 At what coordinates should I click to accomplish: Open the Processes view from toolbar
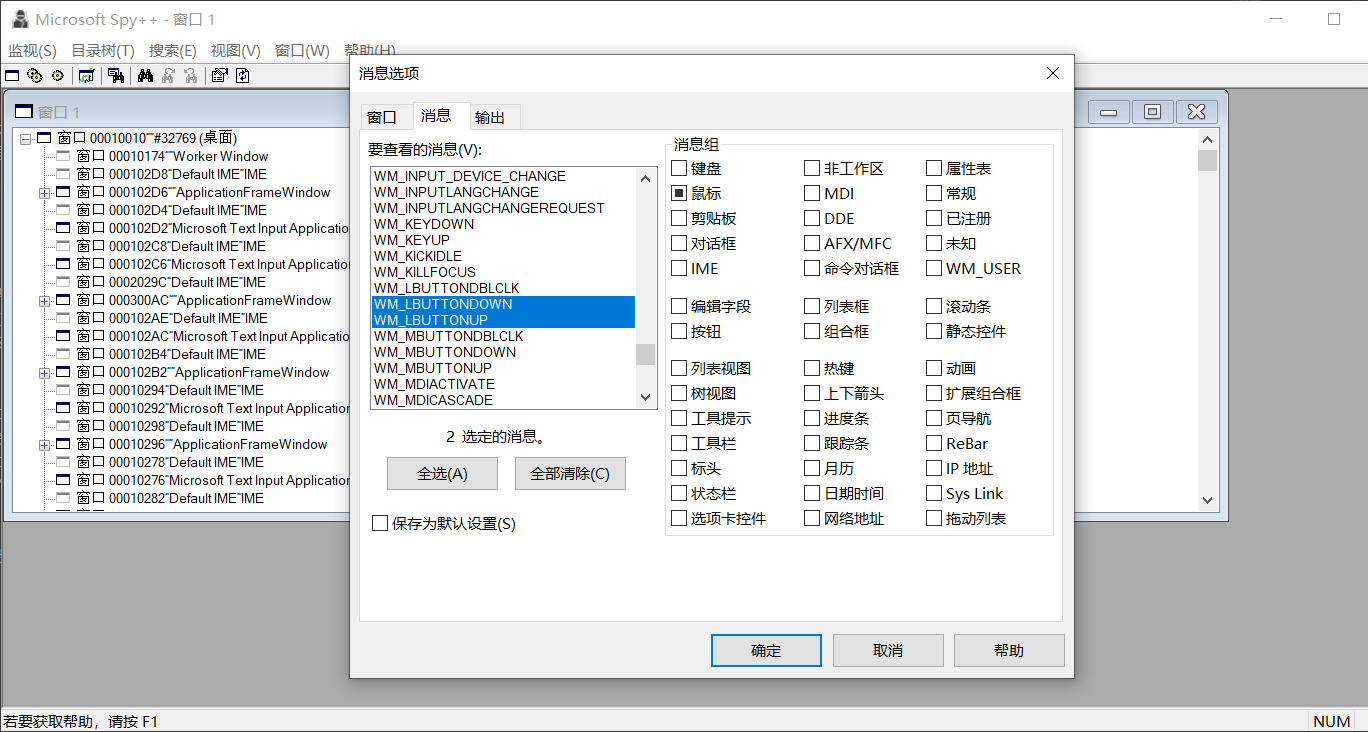click(35, 75)
